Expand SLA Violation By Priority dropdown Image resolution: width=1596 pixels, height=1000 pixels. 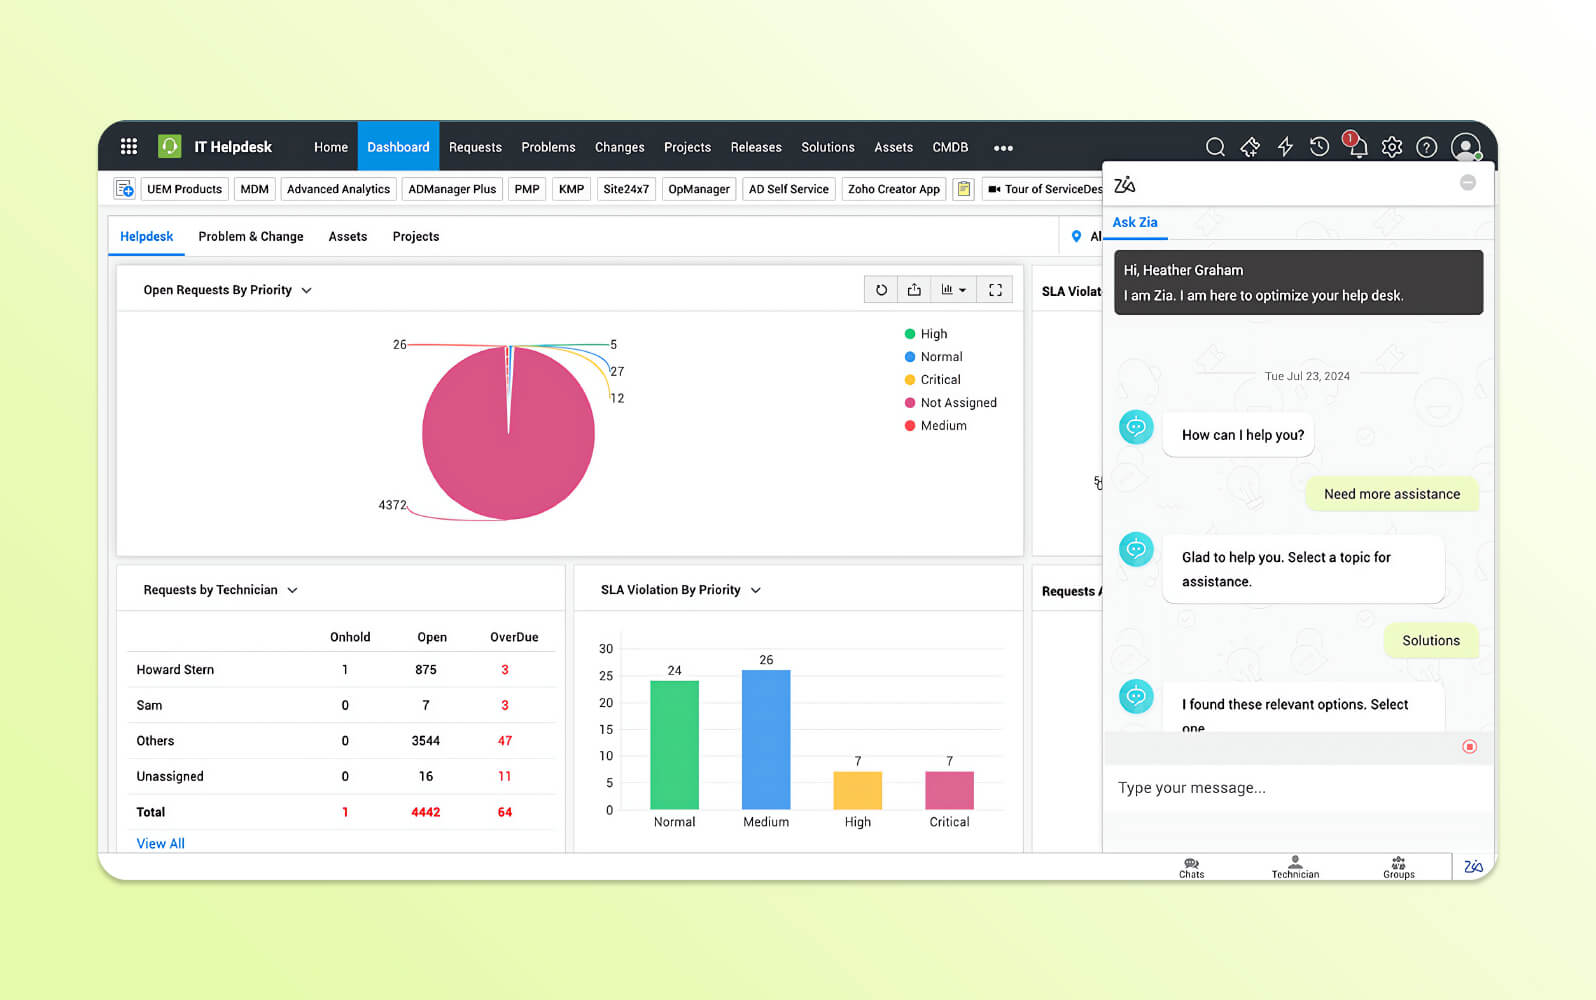click(756, 591)
